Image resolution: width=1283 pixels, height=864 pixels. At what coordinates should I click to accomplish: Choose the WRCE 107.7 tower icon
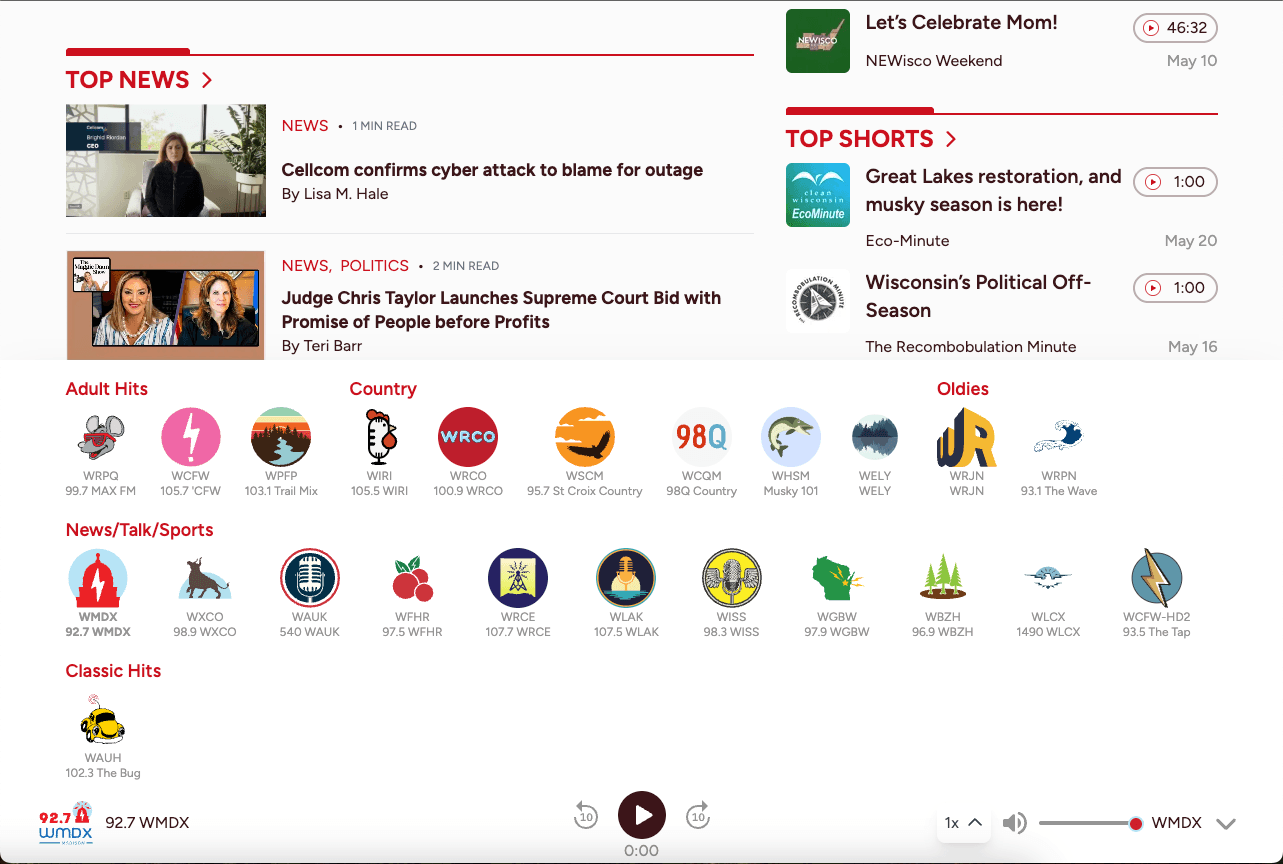click(518, 578)
